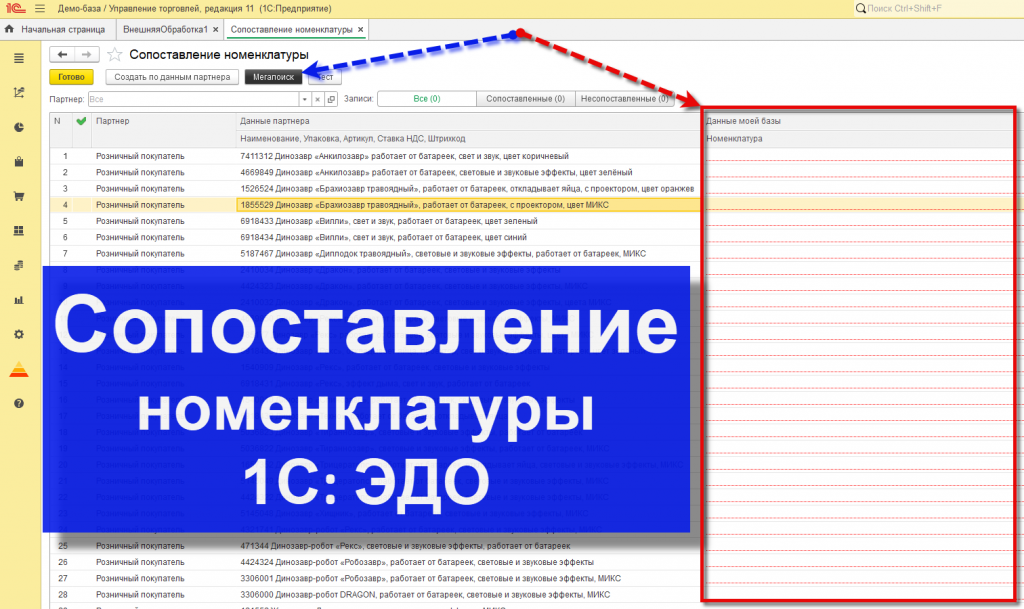
Task: Click the green checkmark column header
Action: click(81, 121)
